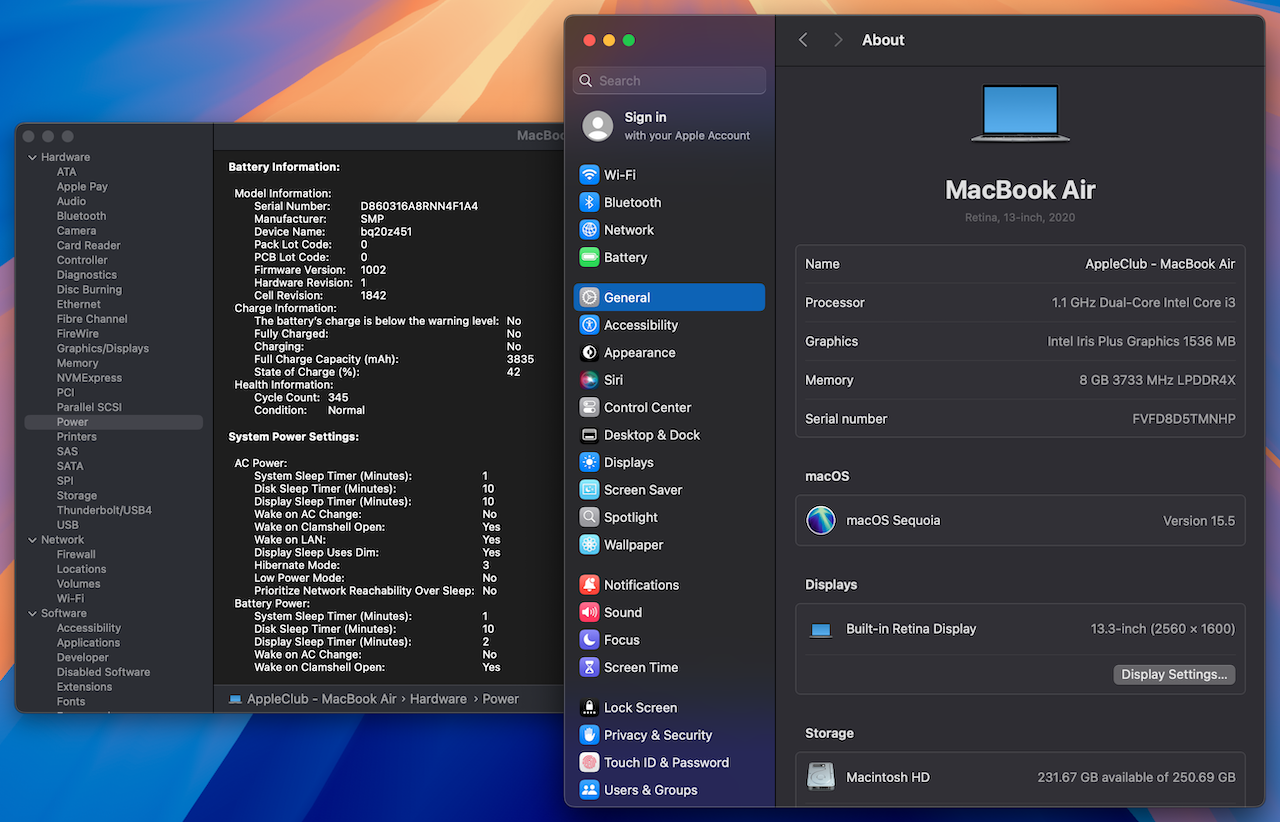Collapse the Hardware section in System Information

pos(32,157)
